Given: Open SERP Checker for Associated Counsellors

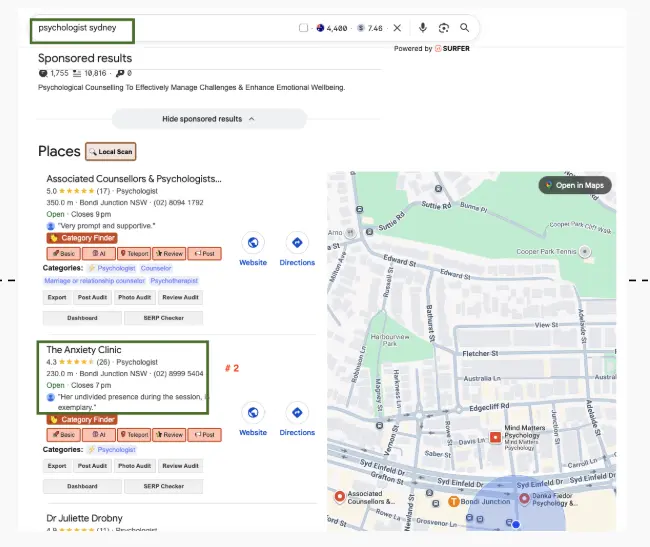Looking at the screenshot, I should click(164, 318).
